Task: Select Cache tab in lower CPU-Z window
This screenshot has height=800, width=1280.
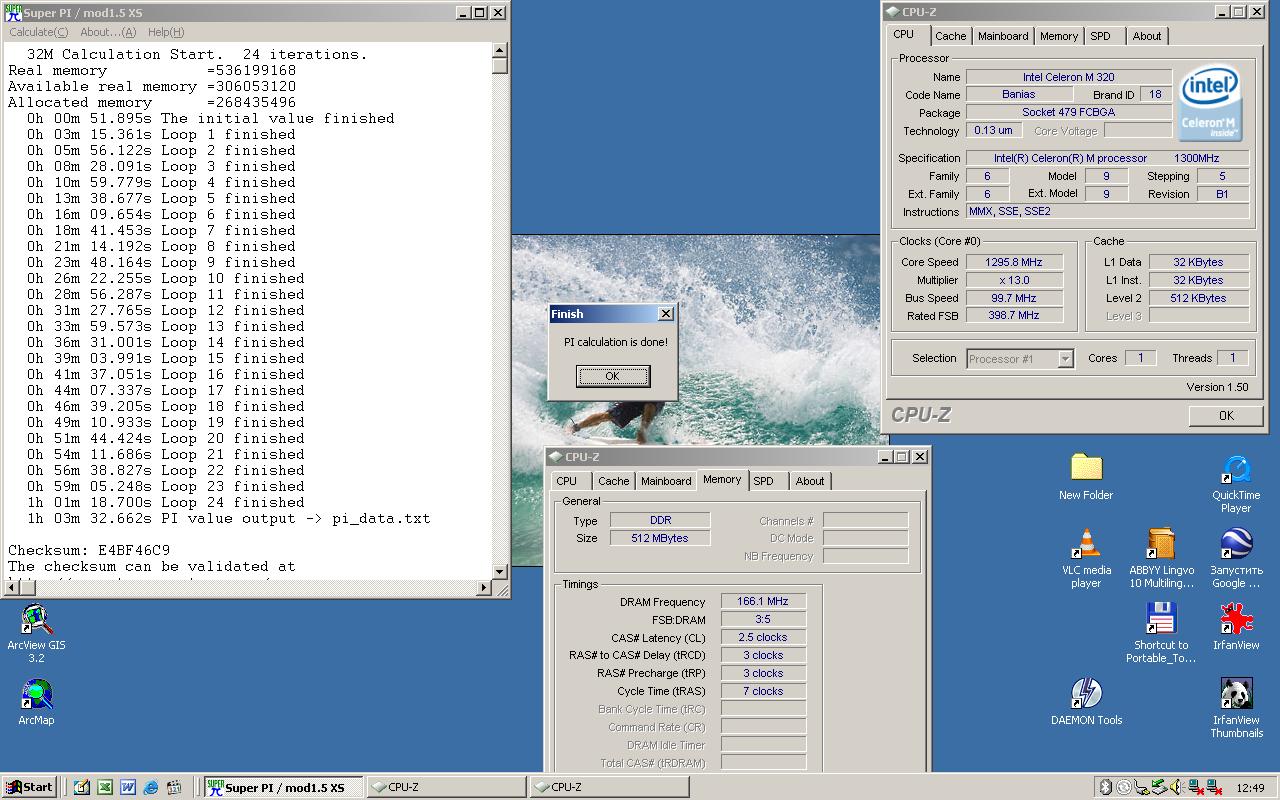Action: point(613,481)
